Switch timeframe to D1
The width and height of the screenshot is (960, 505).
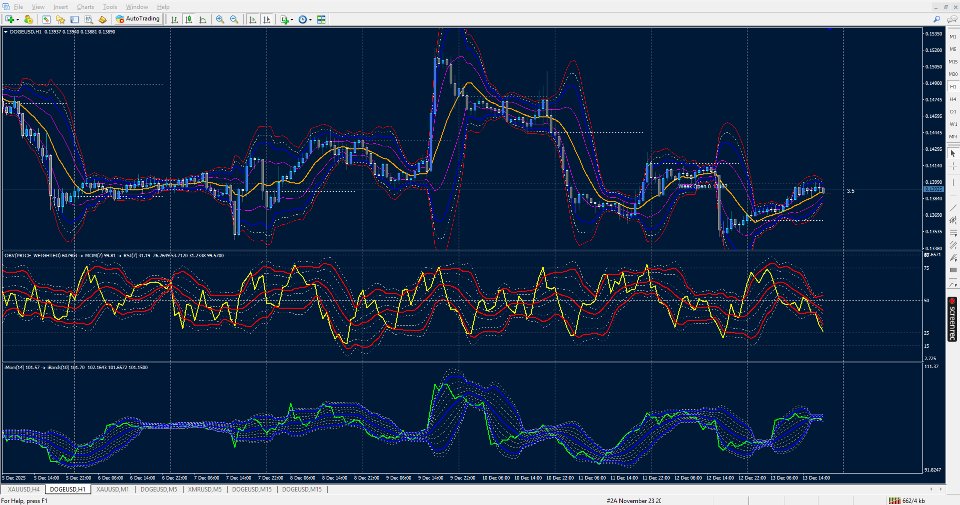[x=953, y=112]
